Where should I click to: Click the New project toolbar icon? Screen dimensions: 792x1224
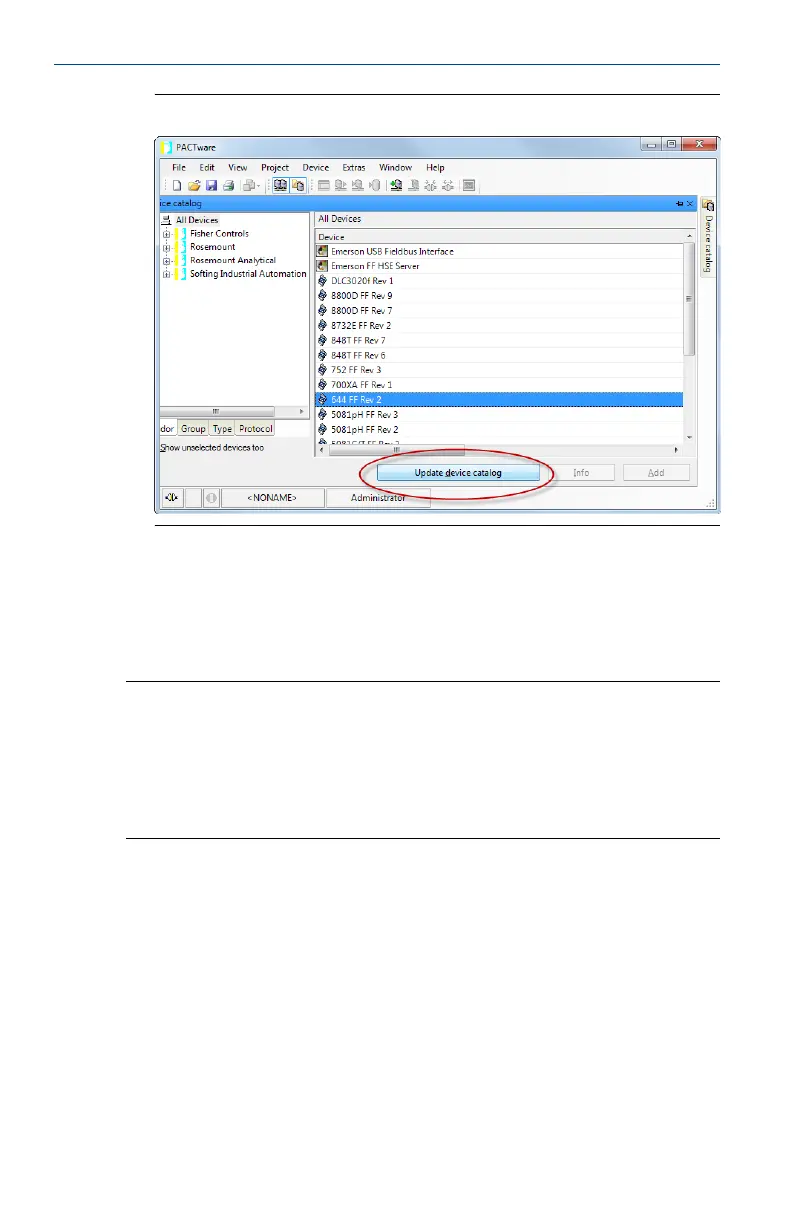[x=177, y=185]
